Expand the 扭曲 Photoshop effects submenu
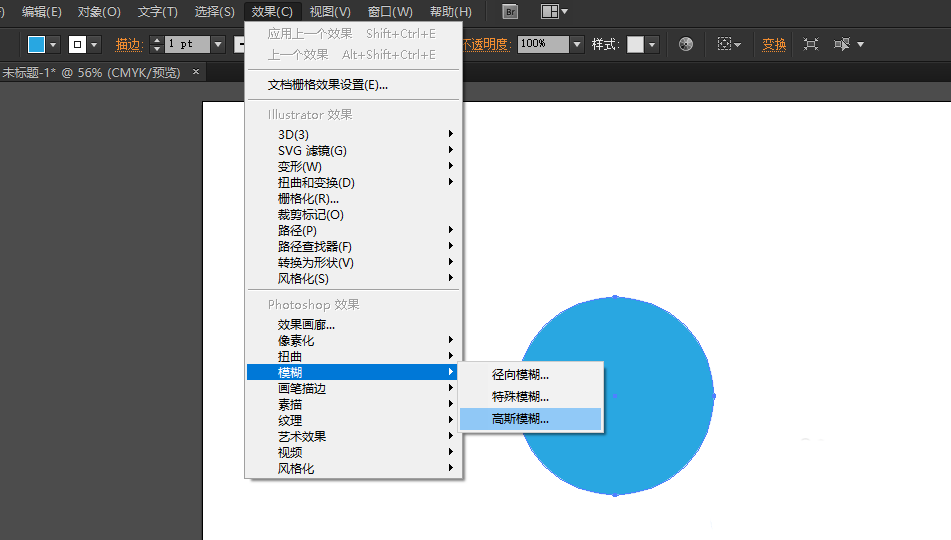The height and width of the screenshot is (540, 951). (x=353, y=356)
